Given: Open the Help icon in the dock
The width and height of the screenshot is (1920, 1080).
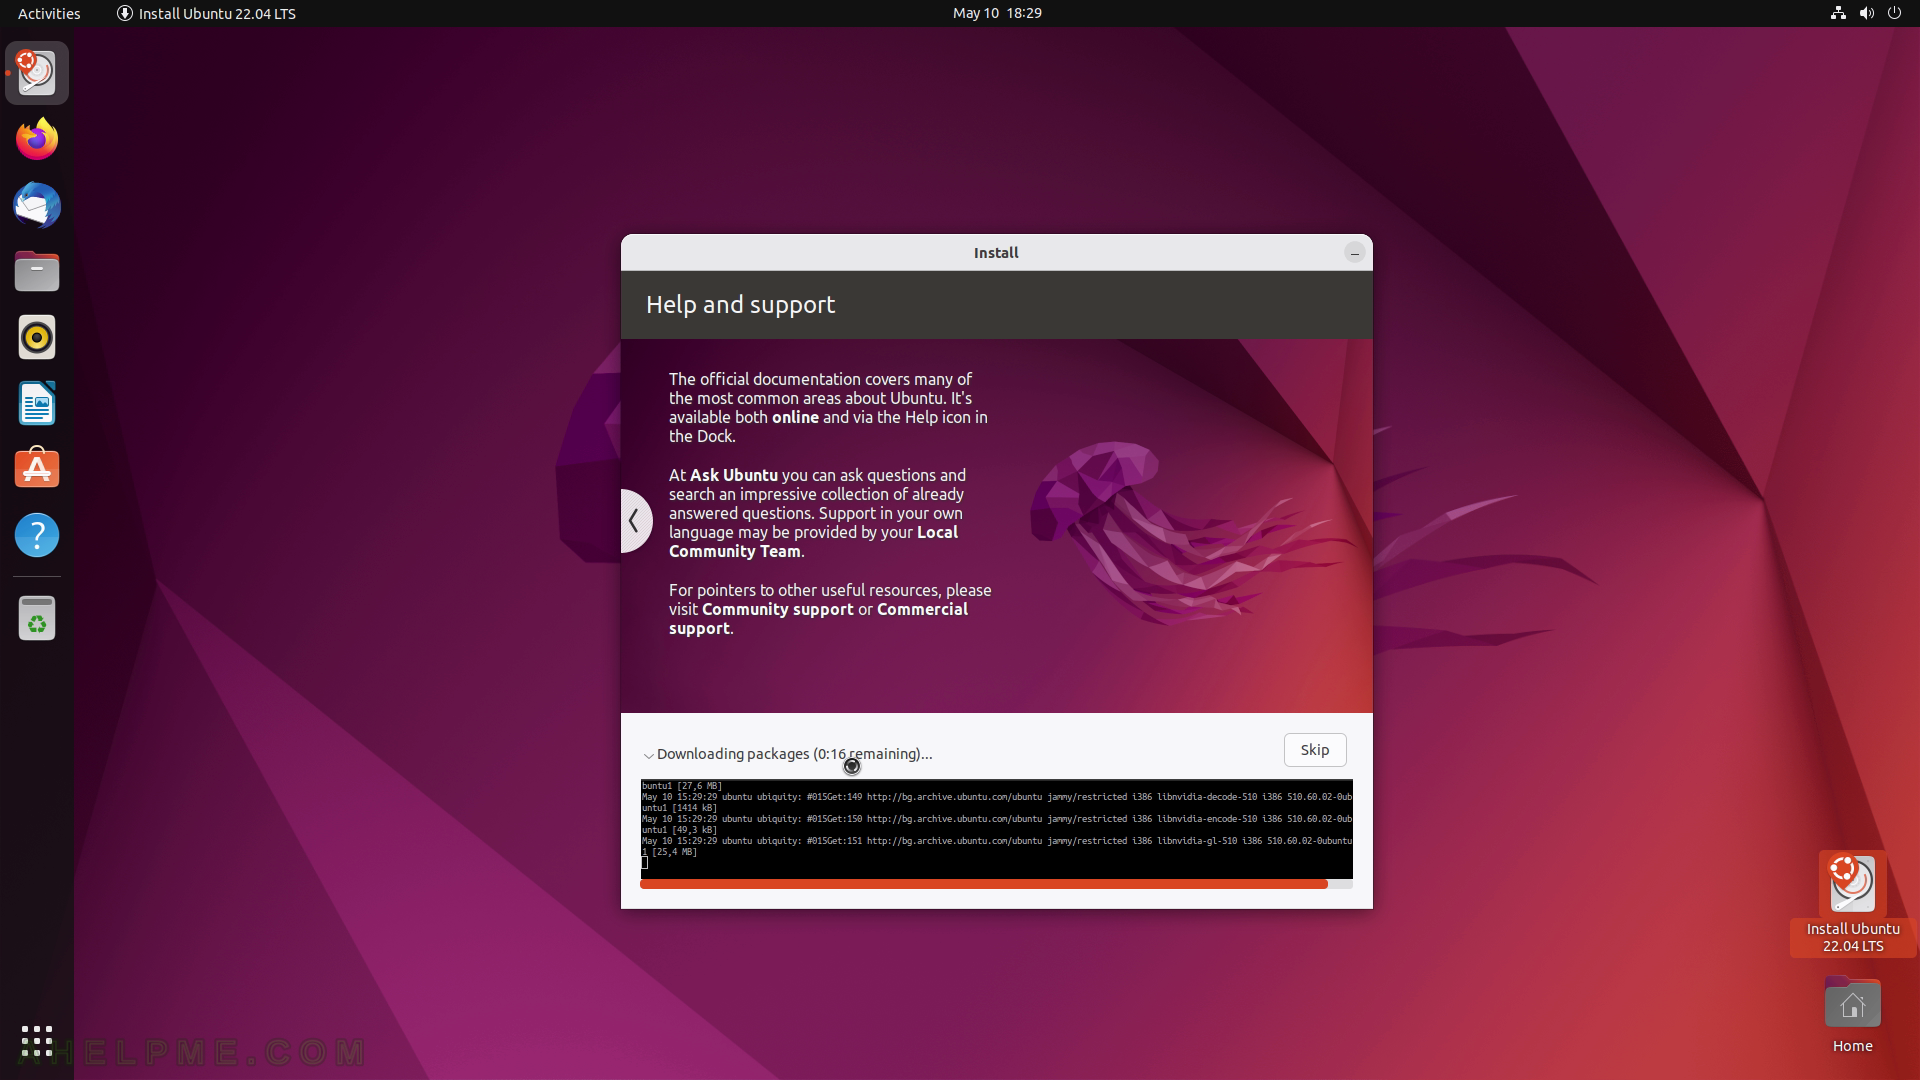Looking at the screenshot, I should (x=37, y=535).
